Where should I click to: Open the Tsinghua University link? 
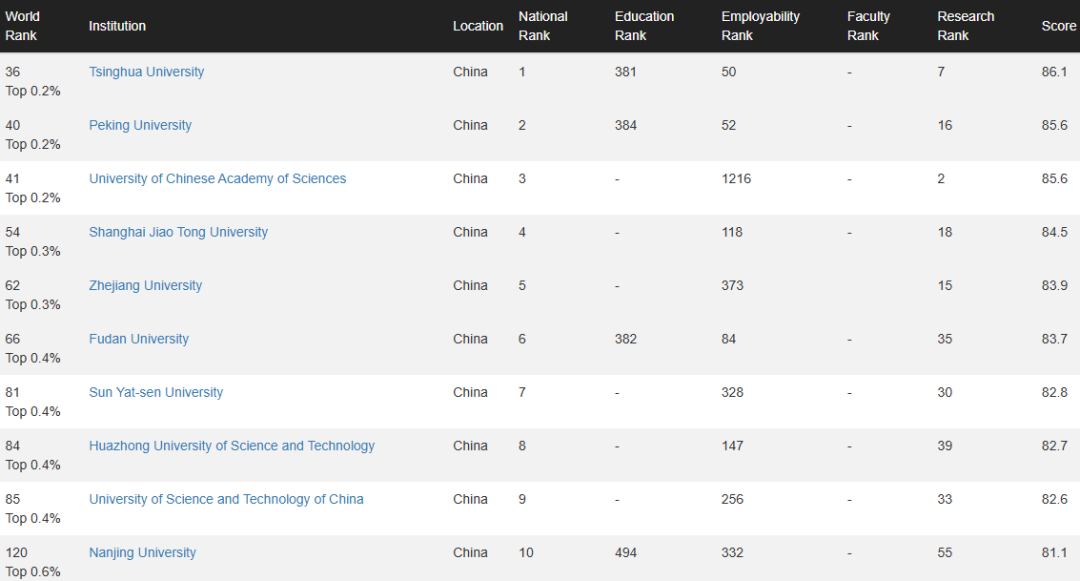point(146,72)
